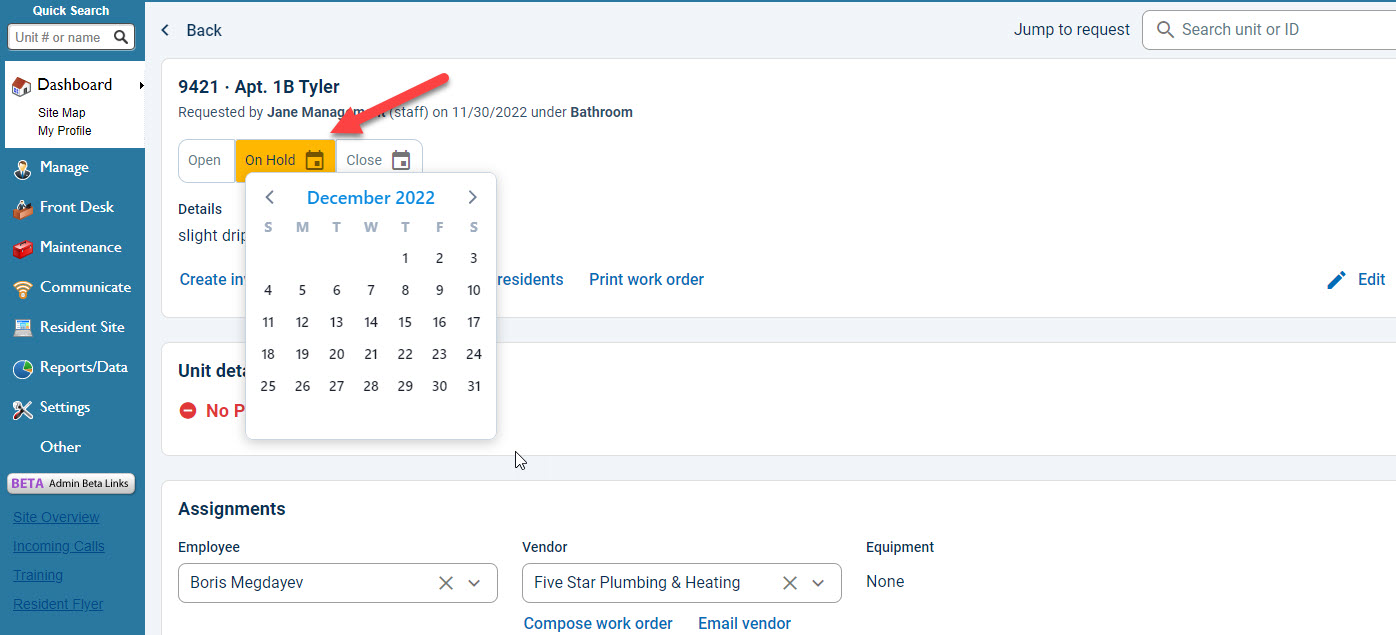
Task: Select December 17 in the calendar
Action: pyautogui.click(x=474, y=322)
